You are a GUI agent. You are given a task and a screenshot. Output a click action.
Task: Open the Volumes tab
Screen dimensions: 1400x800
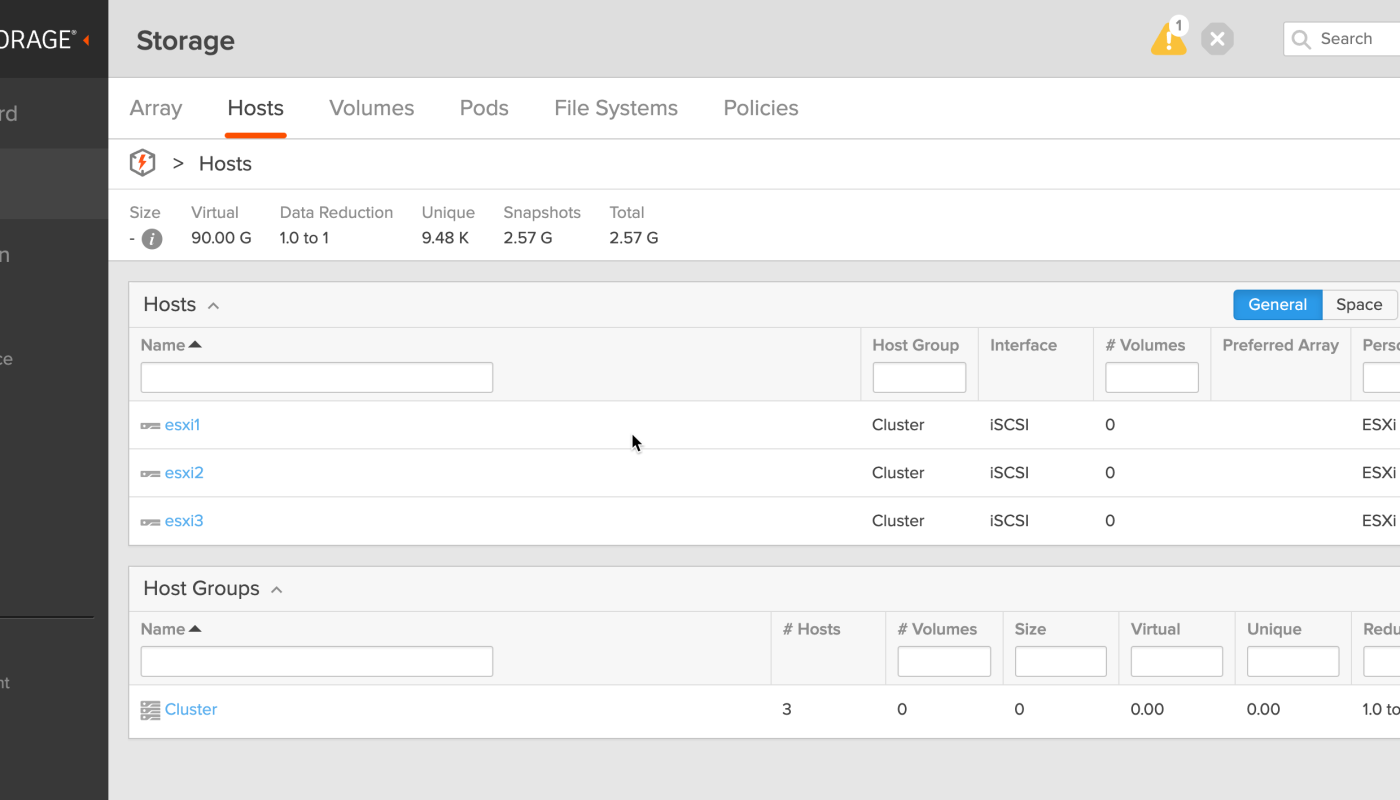click(371, 108)
